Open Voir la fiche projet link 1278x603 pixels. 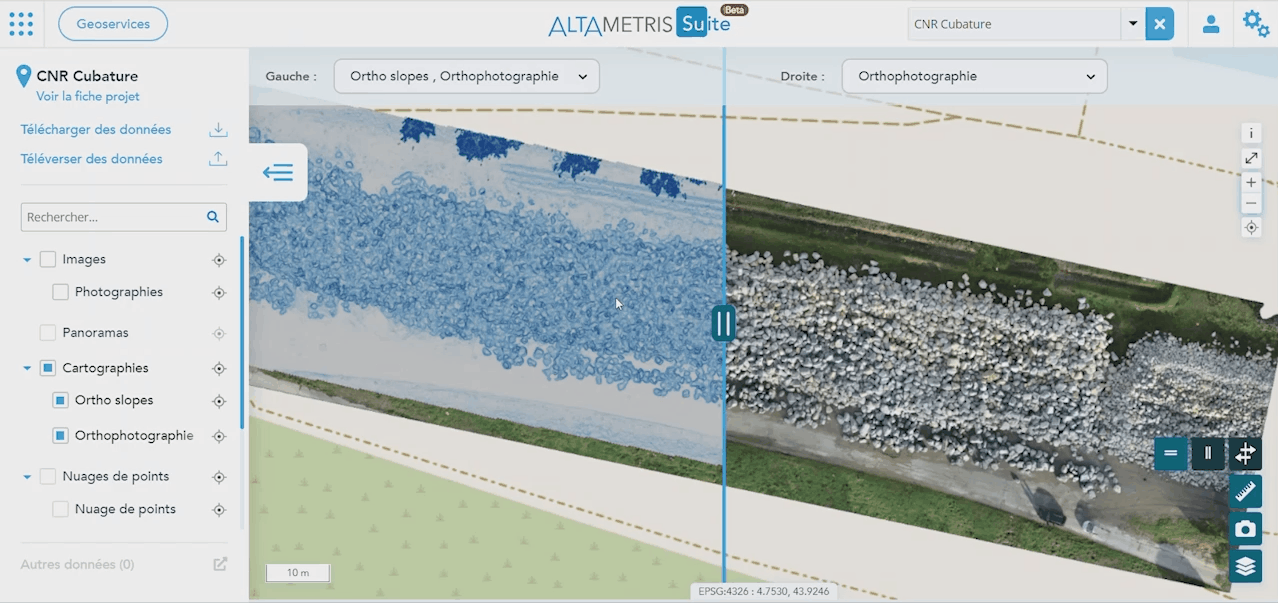(88, 97)
